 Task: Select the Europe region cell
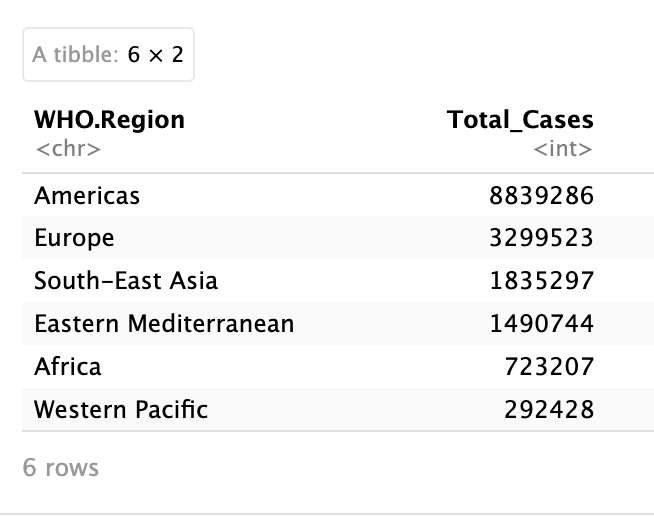point(74,238)
